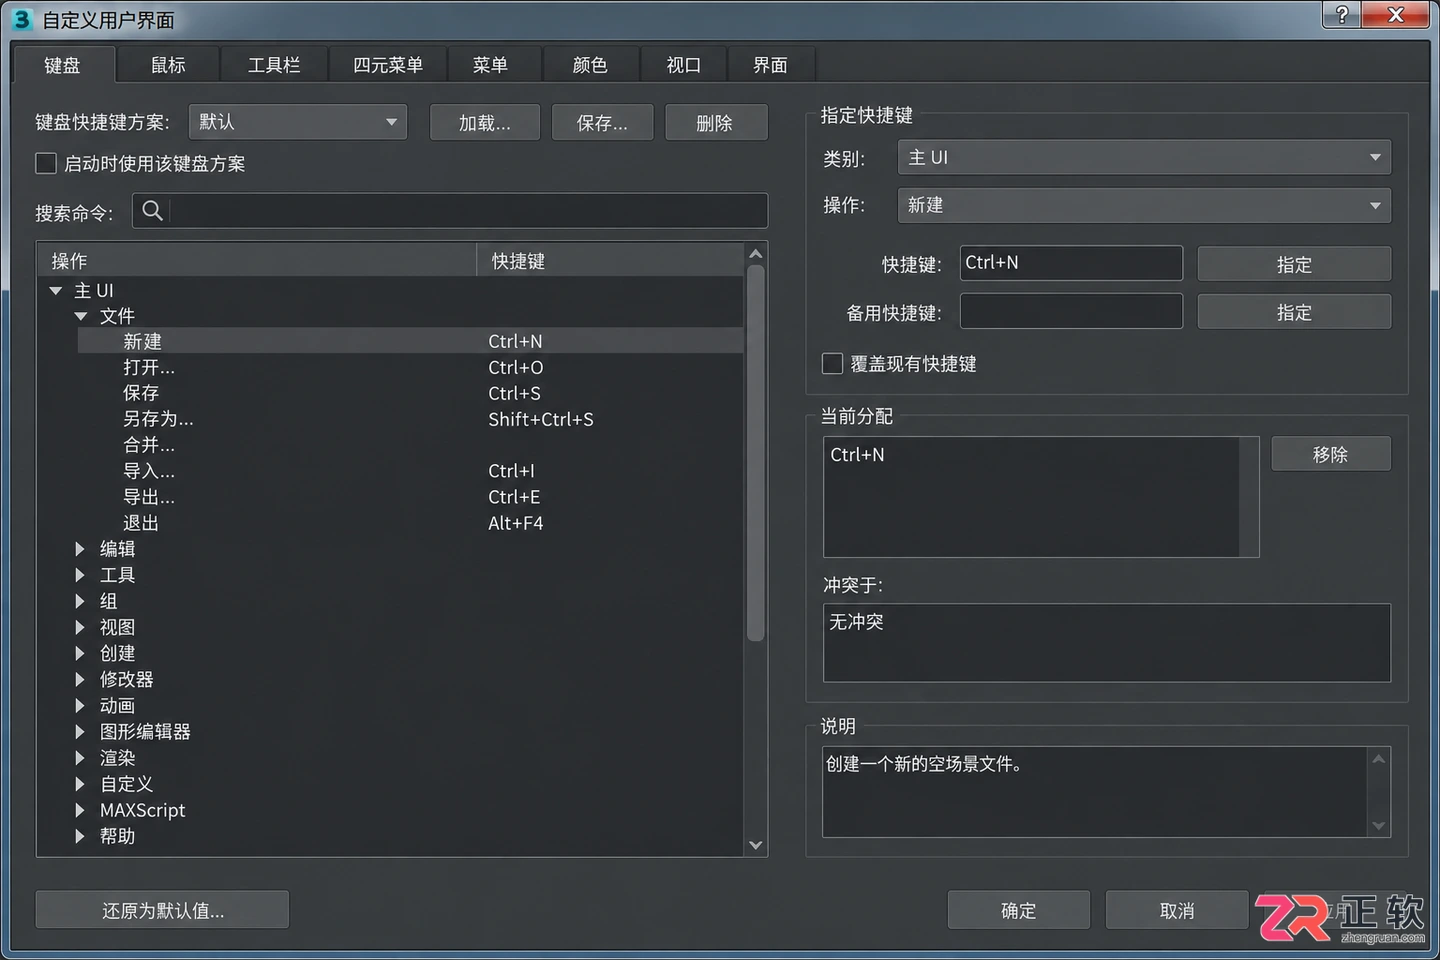Click the down arrow of the 说明 scrollbar

coord(1379,826)
